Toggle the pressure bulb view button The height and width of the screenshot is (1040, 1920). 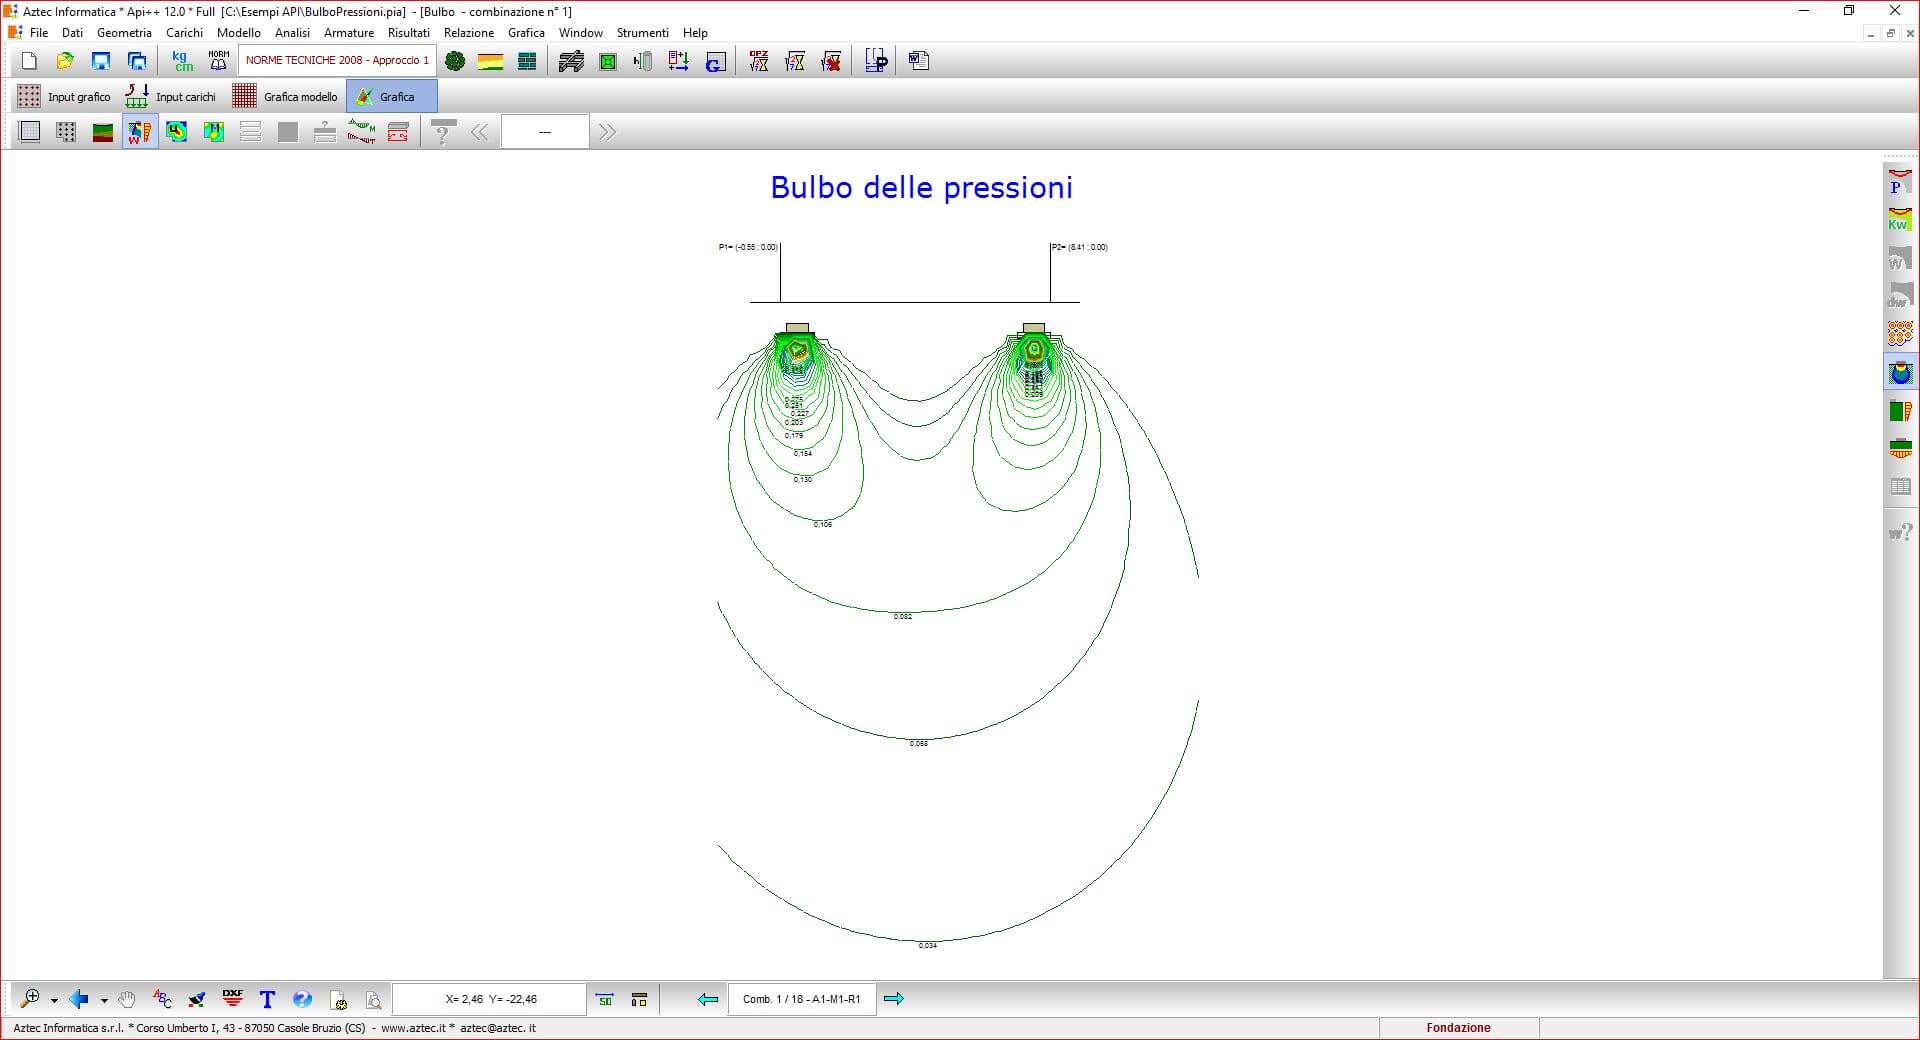(1899, 373)
